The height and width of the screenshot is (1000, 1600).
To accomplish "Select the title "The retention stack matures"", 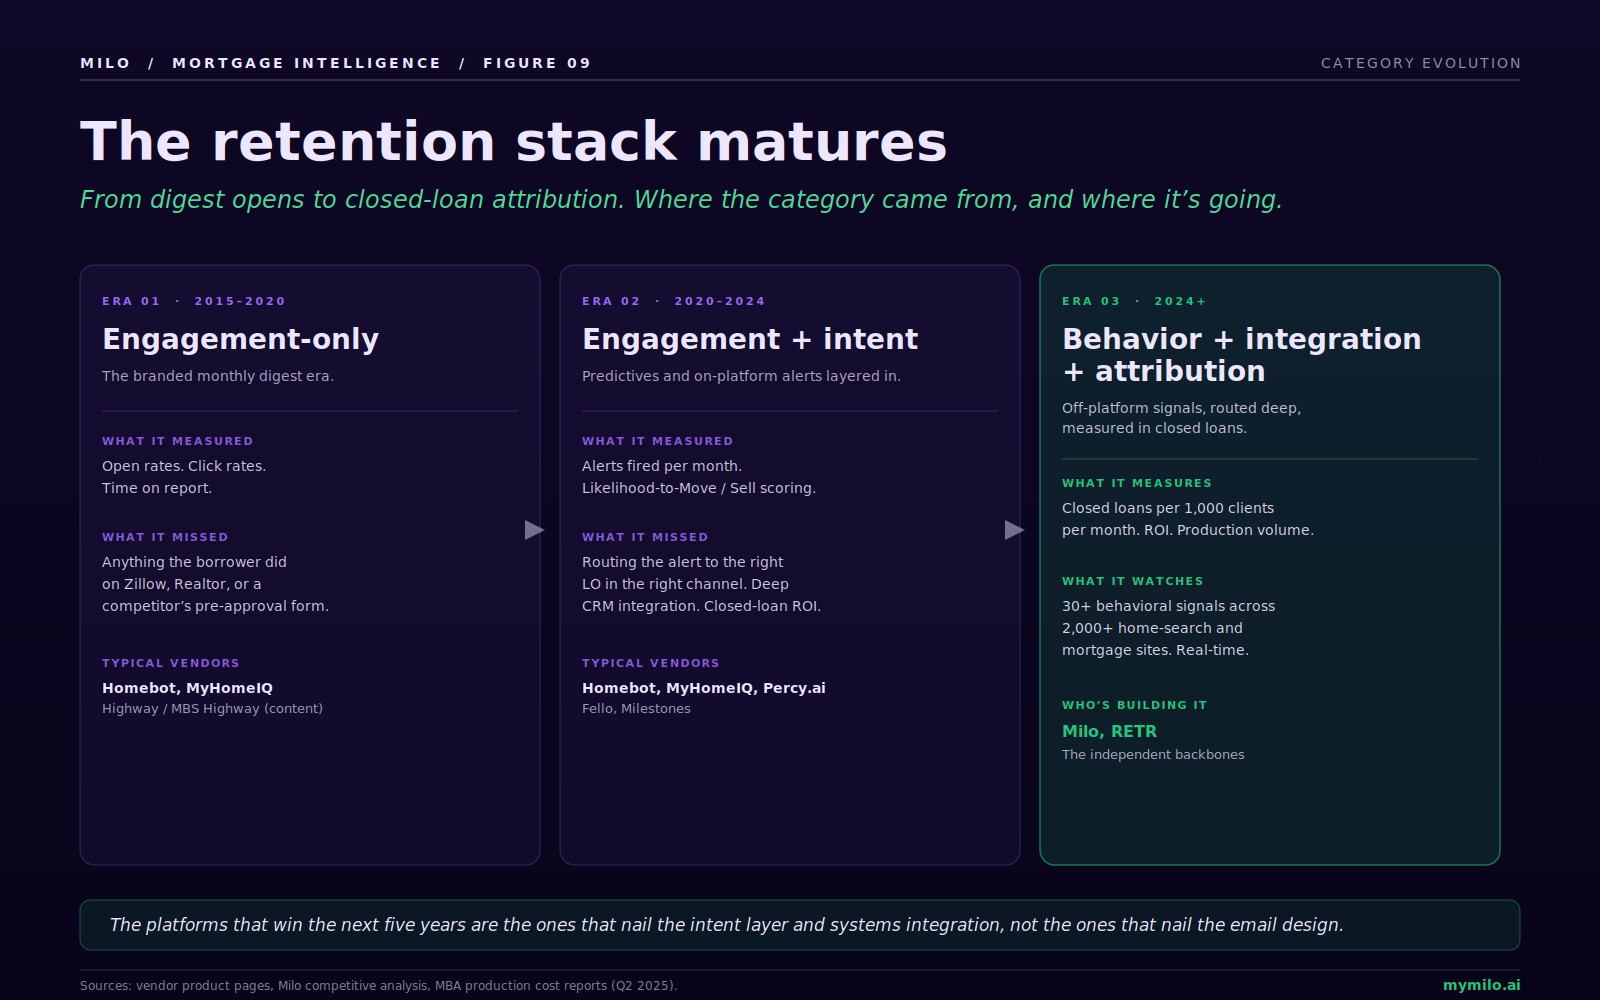I will pyautogui.click(x=513, y=141).
